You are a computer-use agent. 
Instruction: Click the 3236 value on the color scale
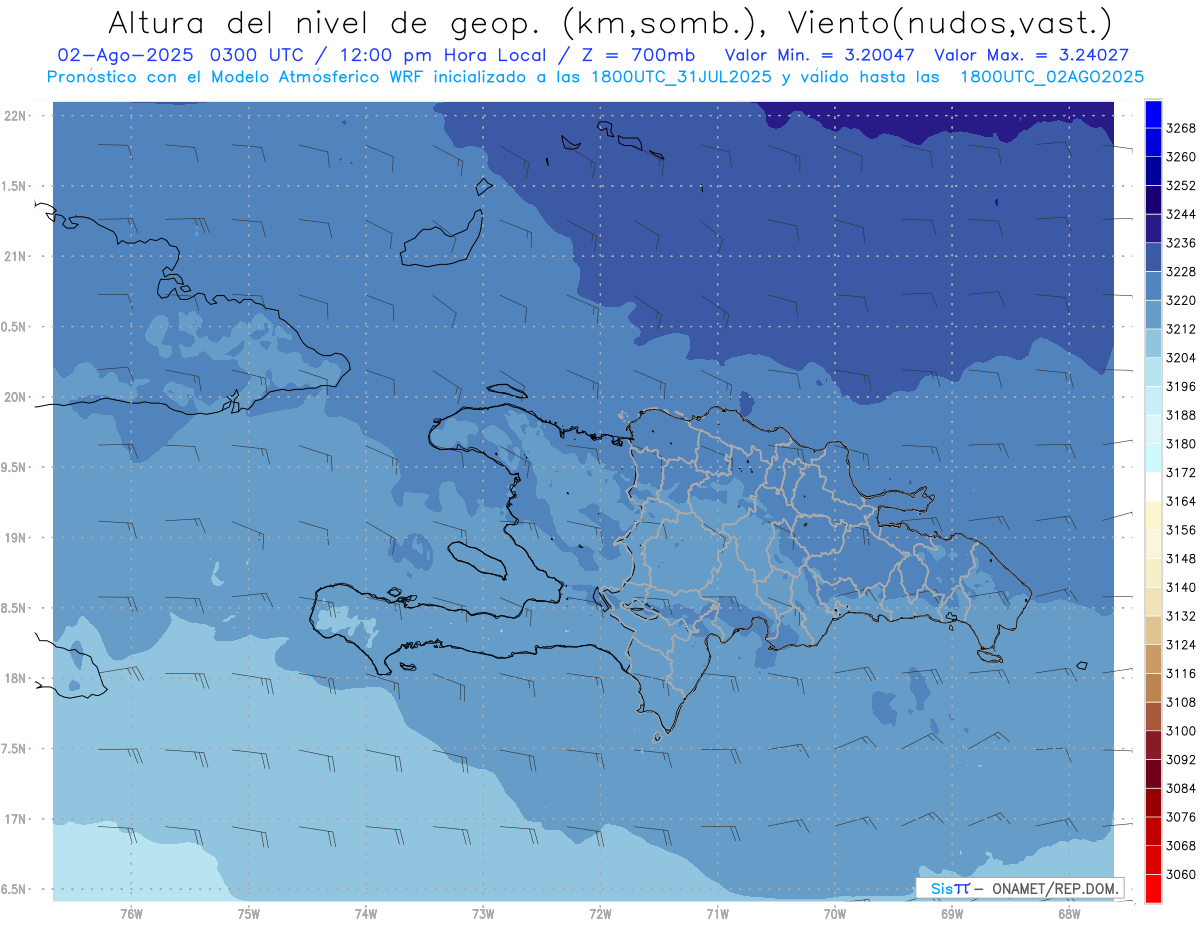click(1181, 243)
